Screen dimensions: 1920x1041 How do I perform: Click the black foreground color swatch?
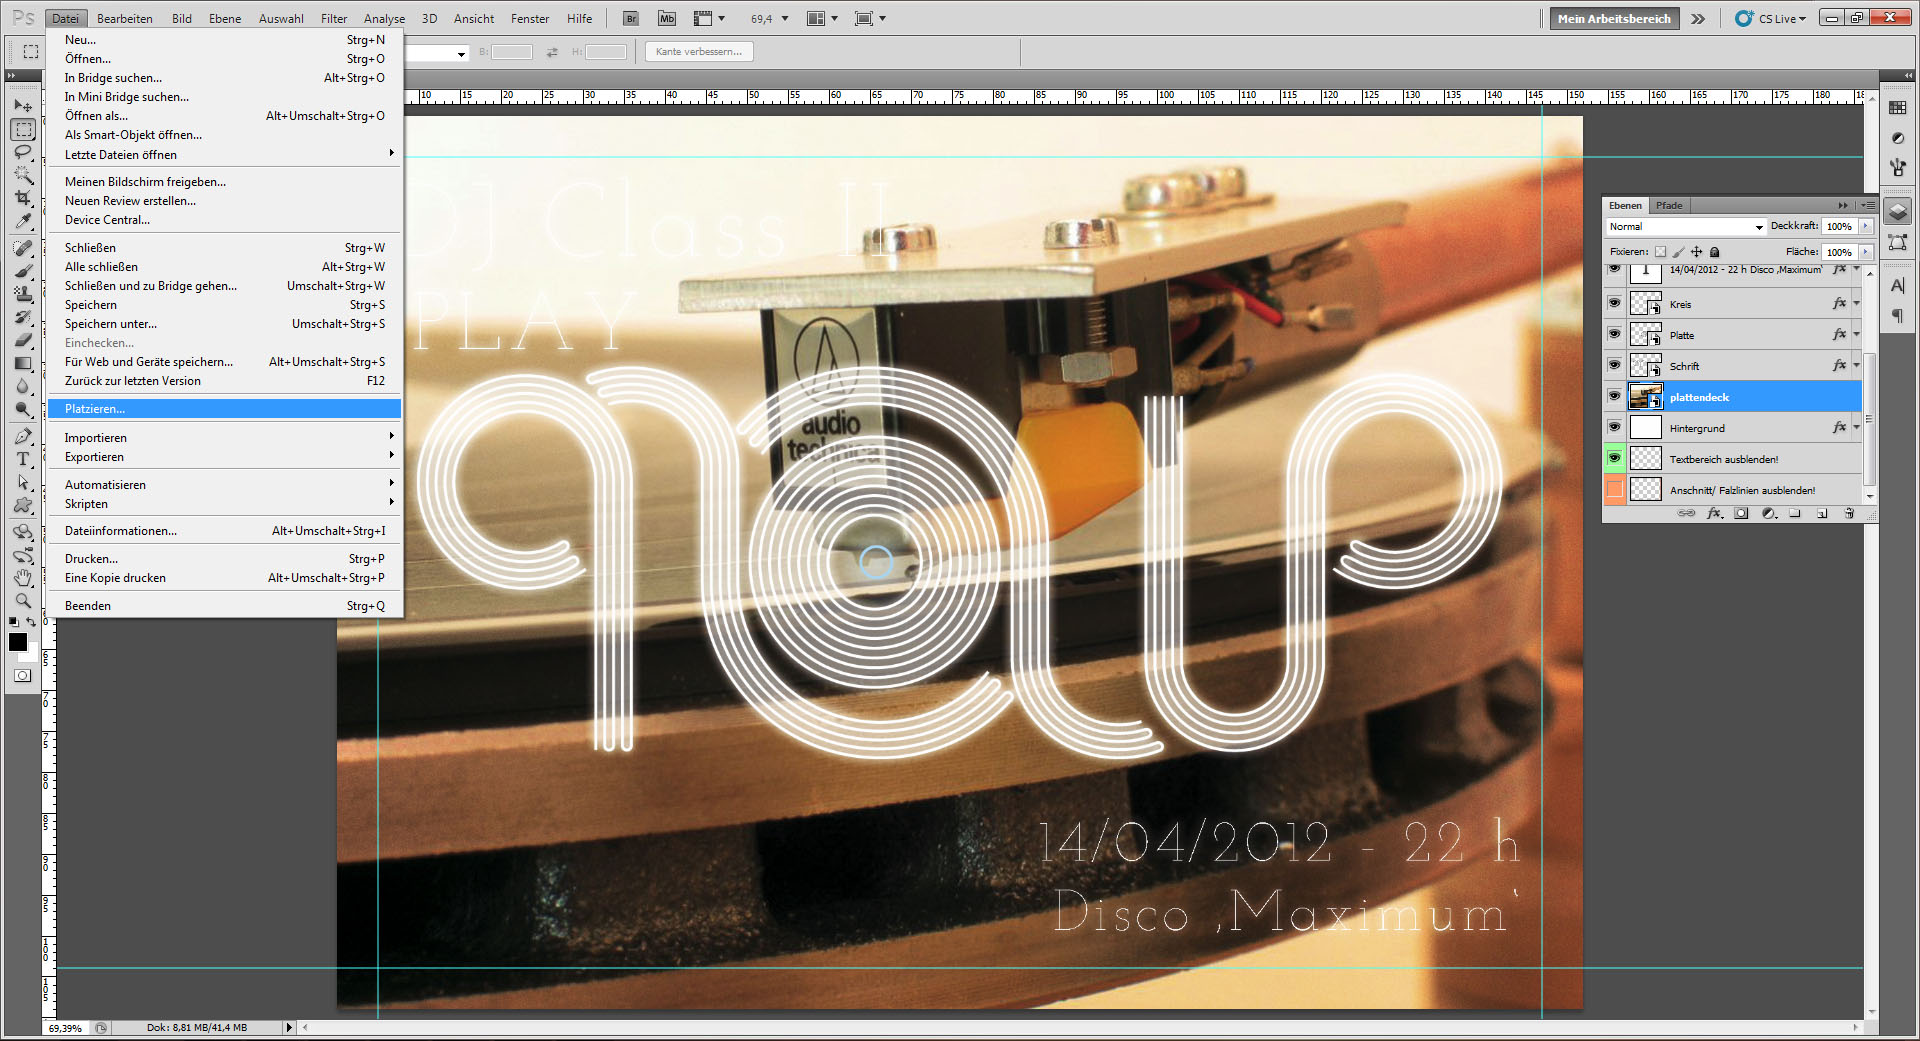(17, 642)
